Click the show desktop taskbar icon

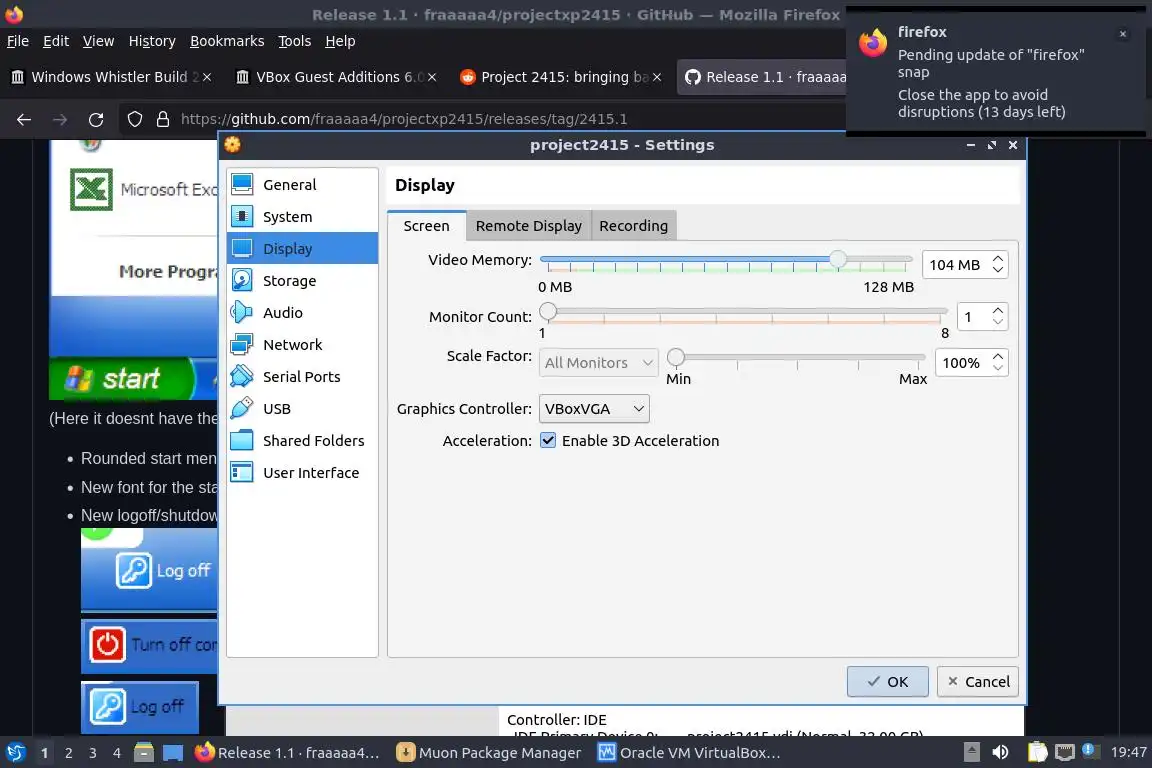173,753
